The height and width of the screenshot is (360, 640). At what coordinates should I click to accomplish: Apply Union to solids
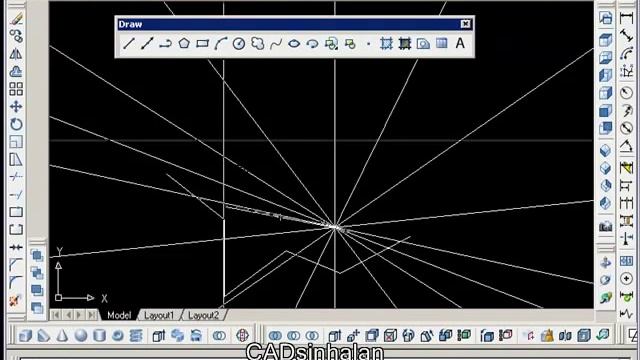pyautogui.click(x=275, y=336)
